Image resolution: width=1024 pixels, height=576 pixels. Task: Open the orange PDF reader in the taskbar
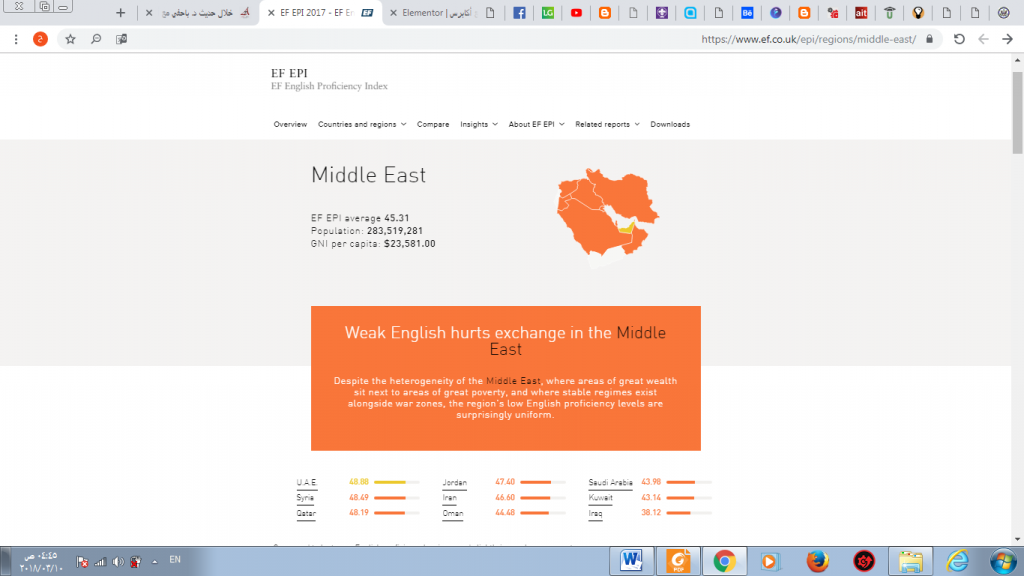[x=678, y=560]
